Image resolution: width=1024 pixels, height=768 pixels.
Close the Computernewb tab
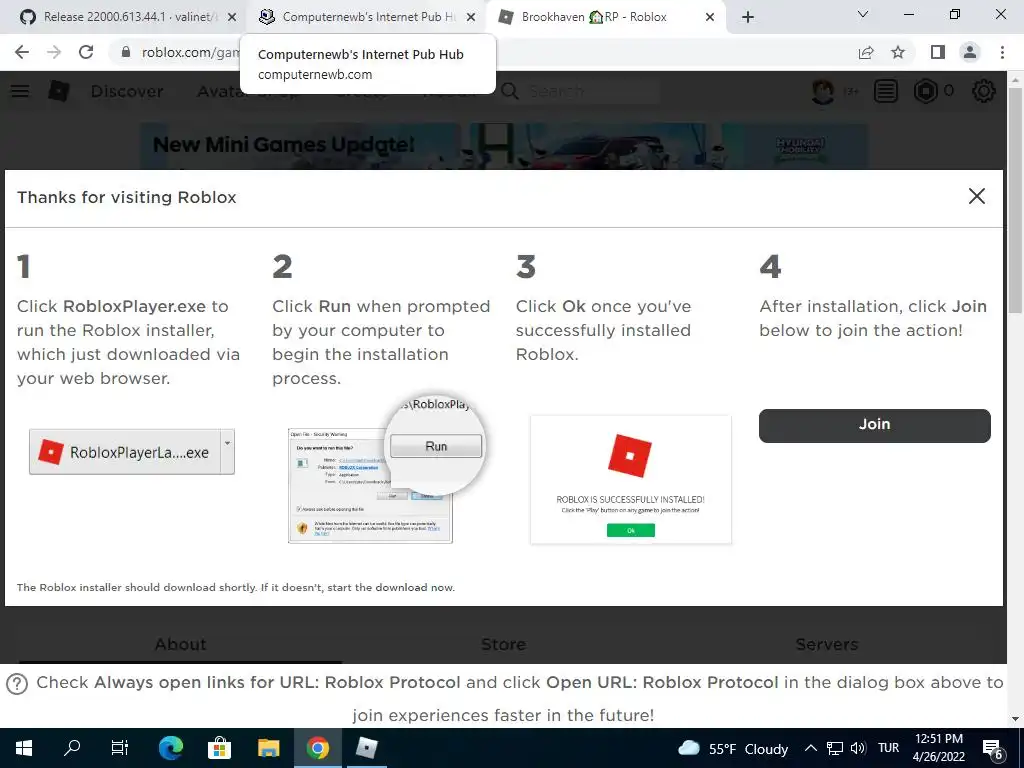(471, 18)
